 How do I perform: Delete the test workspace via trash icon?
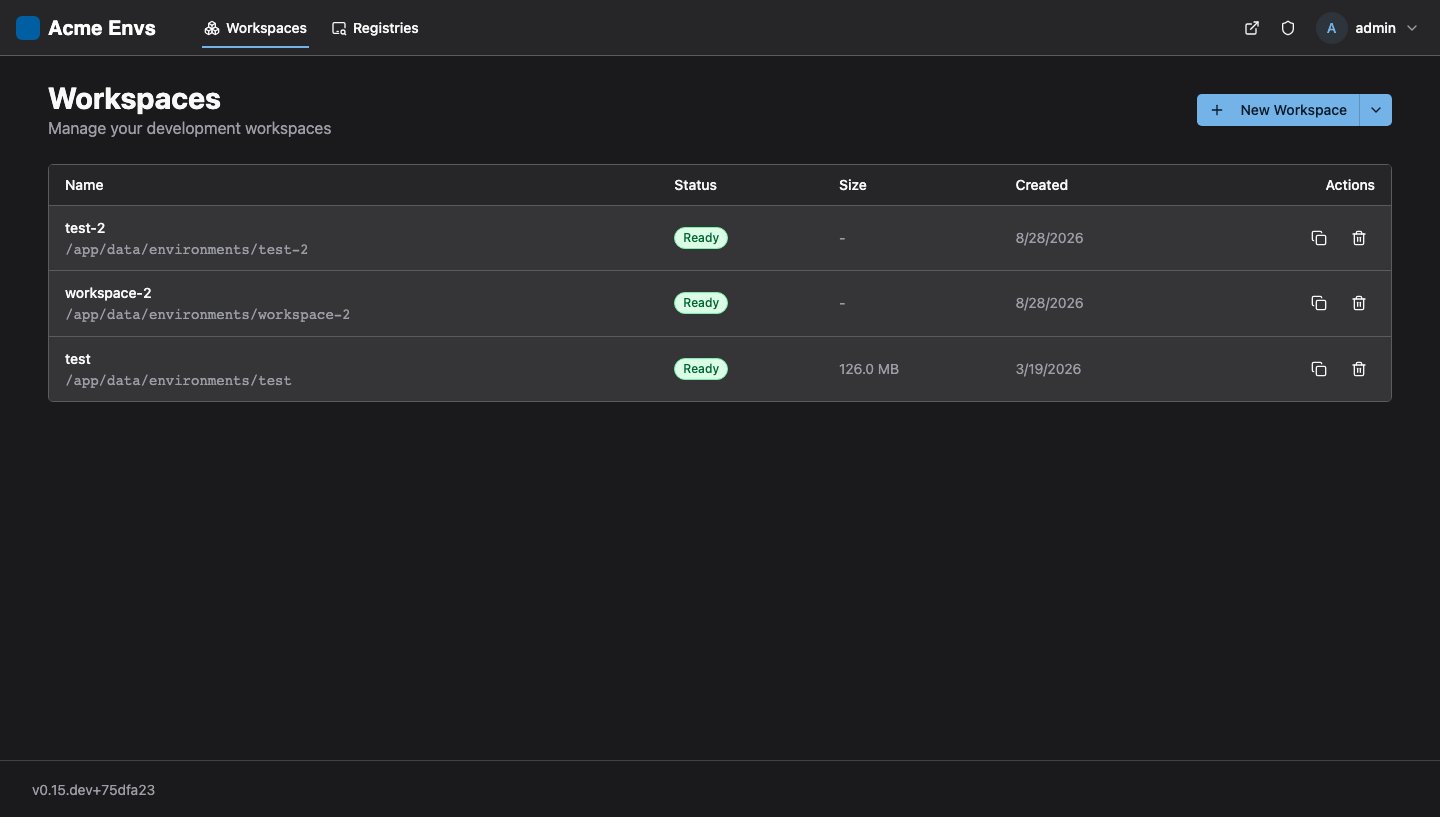point(1359,369)
